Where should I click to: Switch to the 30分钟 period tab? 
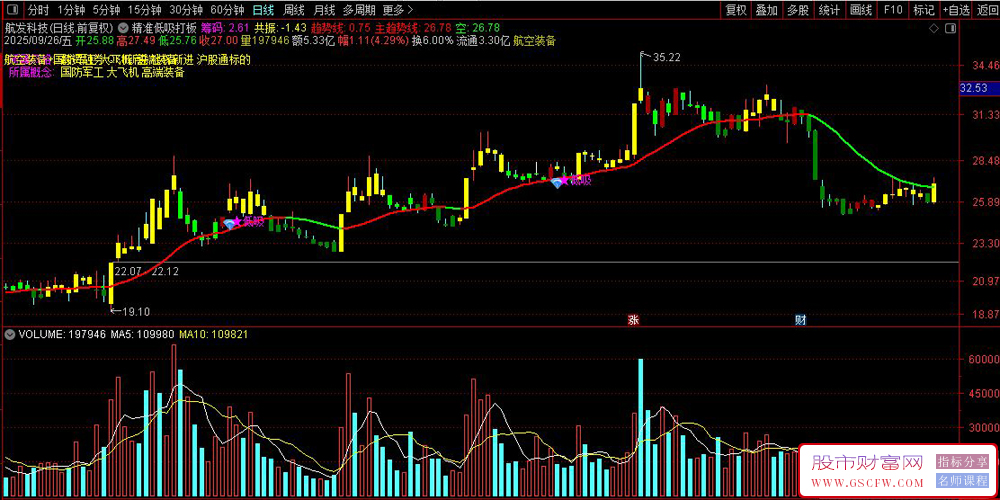186,10
